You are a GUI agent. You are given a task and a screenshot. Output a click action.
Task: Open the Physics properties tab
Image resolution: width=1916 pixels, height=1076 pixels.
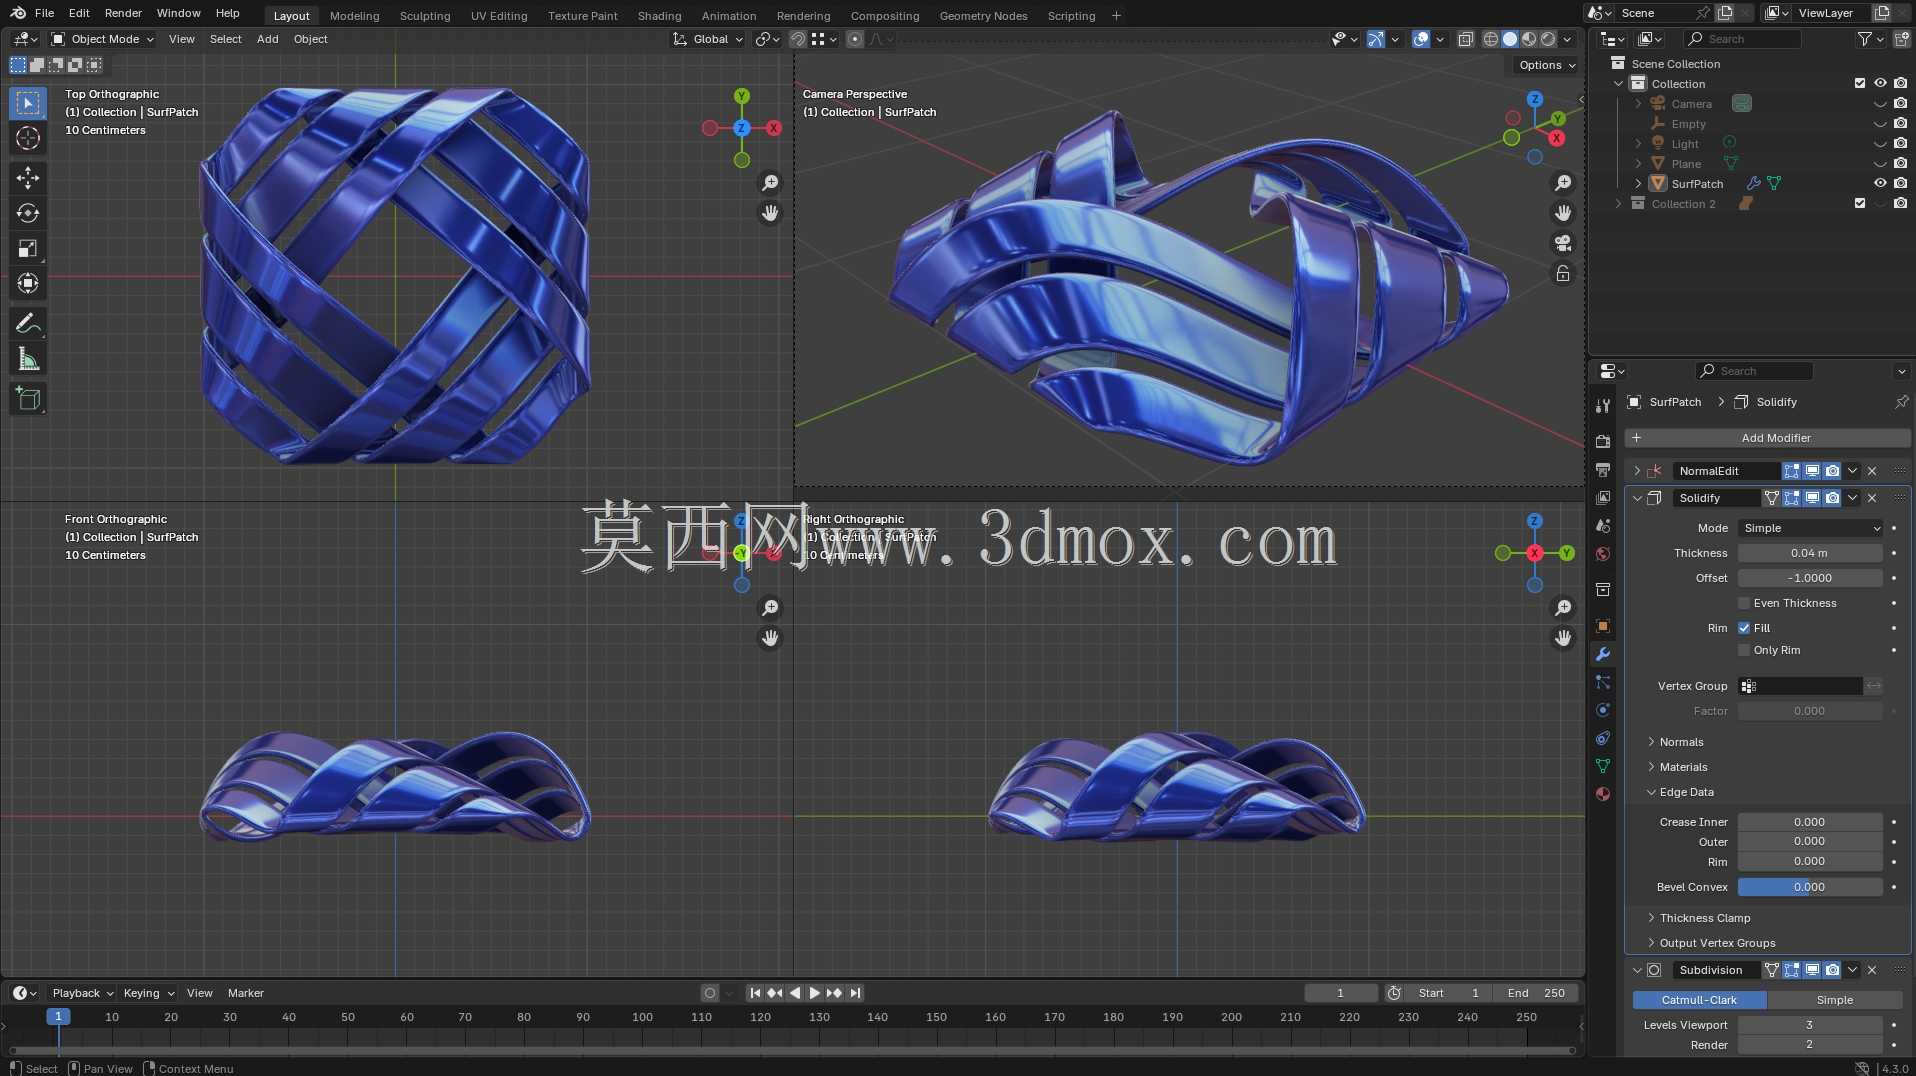tap(1603, 710)
